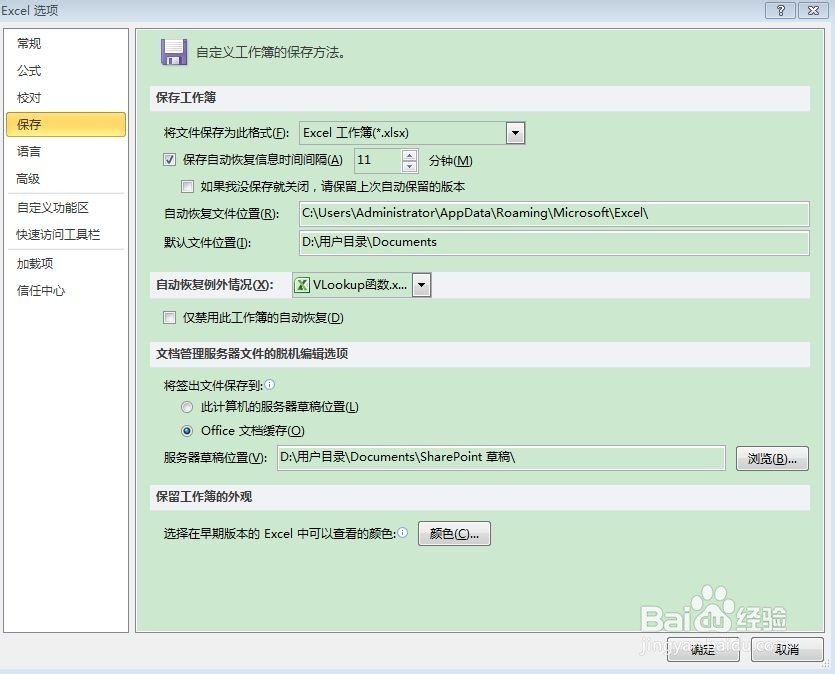Increase autosave minutes with up arrow
Image resolution: width=835 pixels, height=674 pixels.
coord(410,155)
